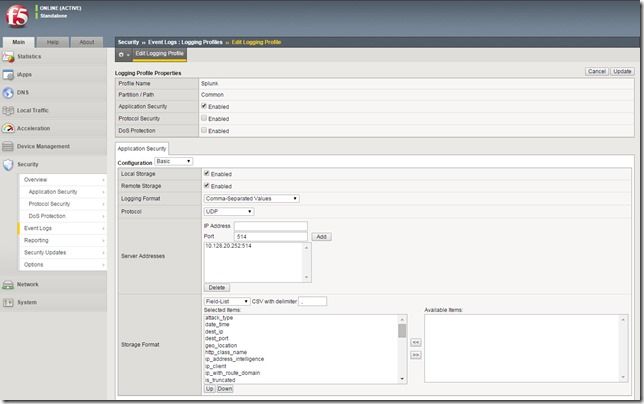Click Delete under the server addresses list

pos(217,287)
